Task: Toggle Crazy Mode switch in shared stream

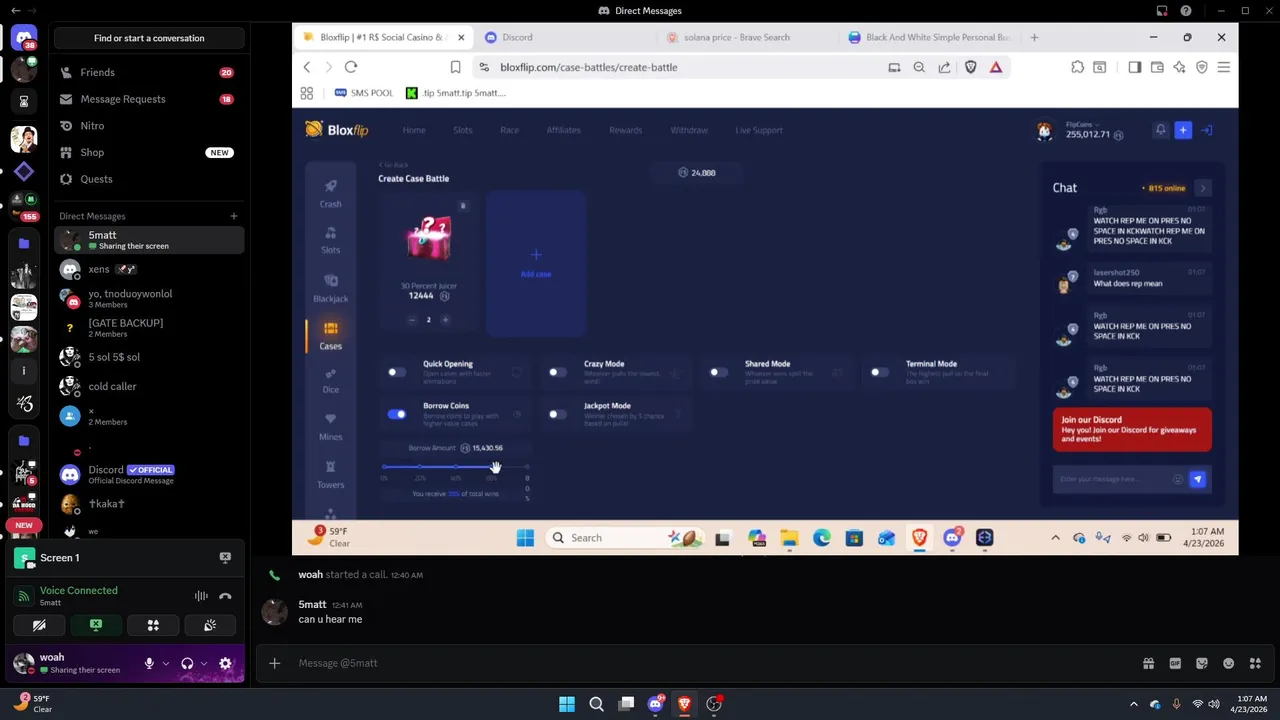Action: 557,373
